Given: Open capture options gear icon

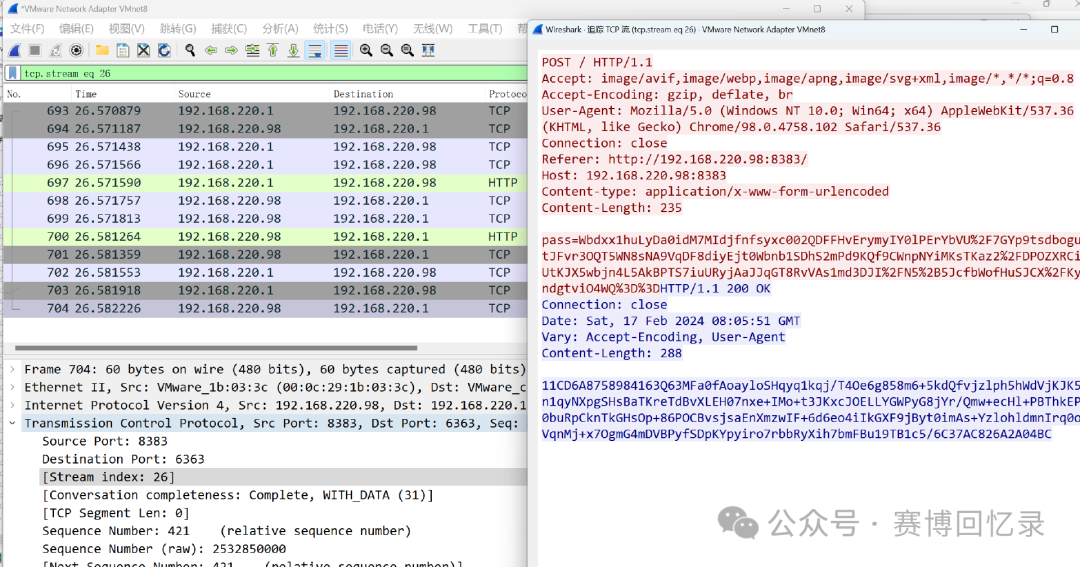Looking at the screenshot, I should click(76, 50).
